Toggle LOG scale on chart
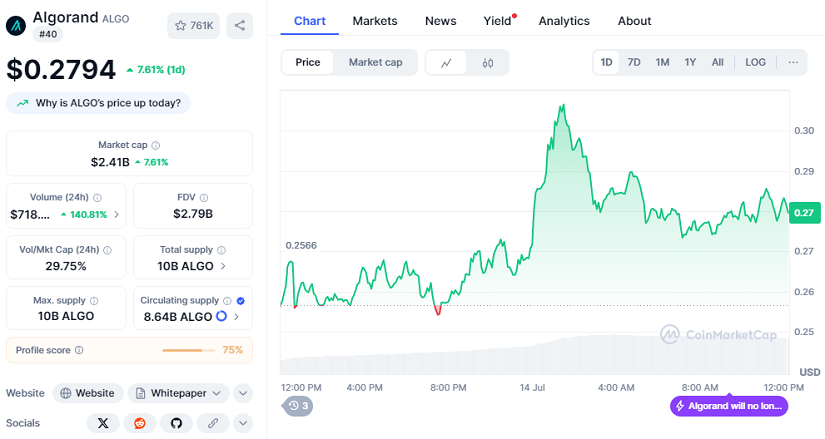The height and width of the screenshot is (439, 825). pyautogui.click(x=756, y=62)
